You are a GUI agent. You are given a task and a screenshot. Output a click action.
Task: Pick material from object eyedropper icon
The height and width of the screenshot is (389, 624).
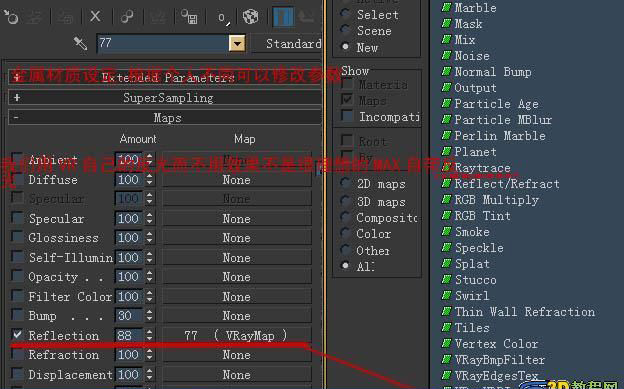tap(80, 43)
